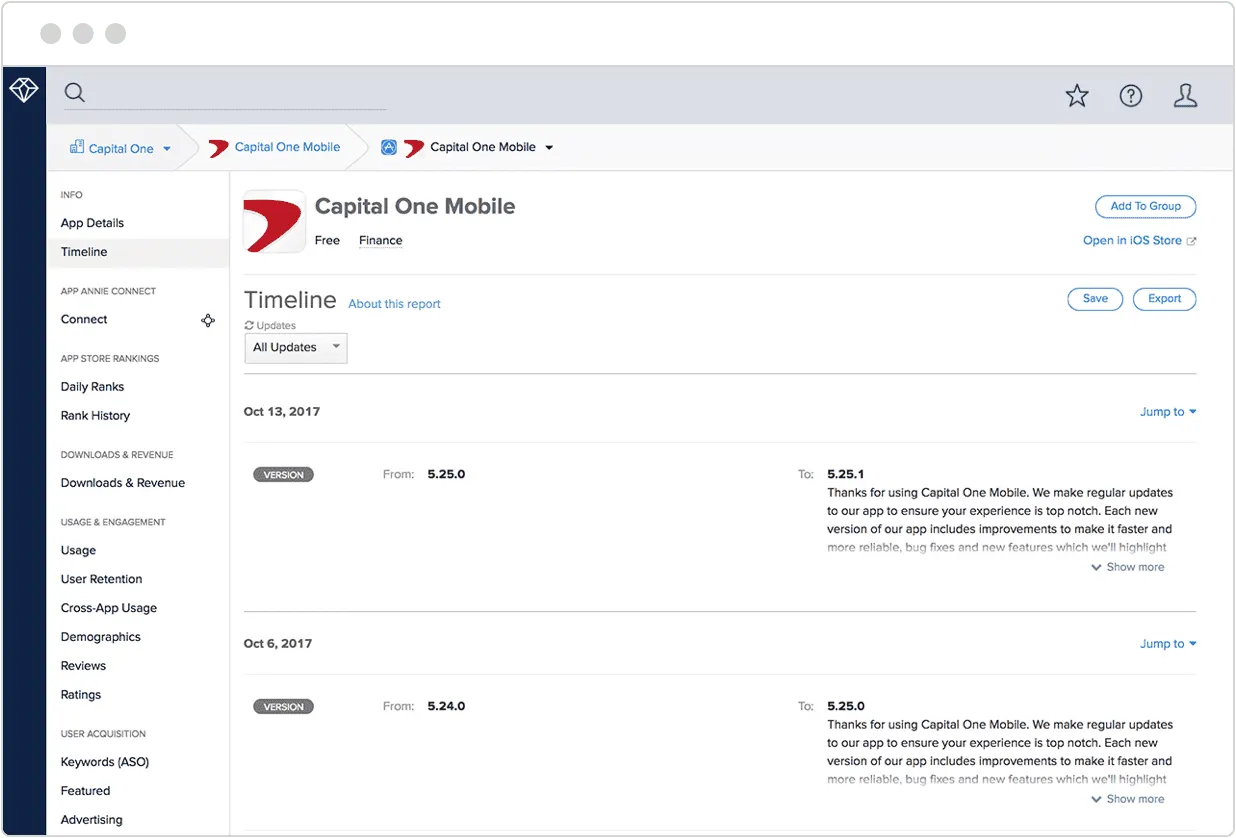
Task: Open the All Updates dropdown
Action: click(x=296, y=347)
